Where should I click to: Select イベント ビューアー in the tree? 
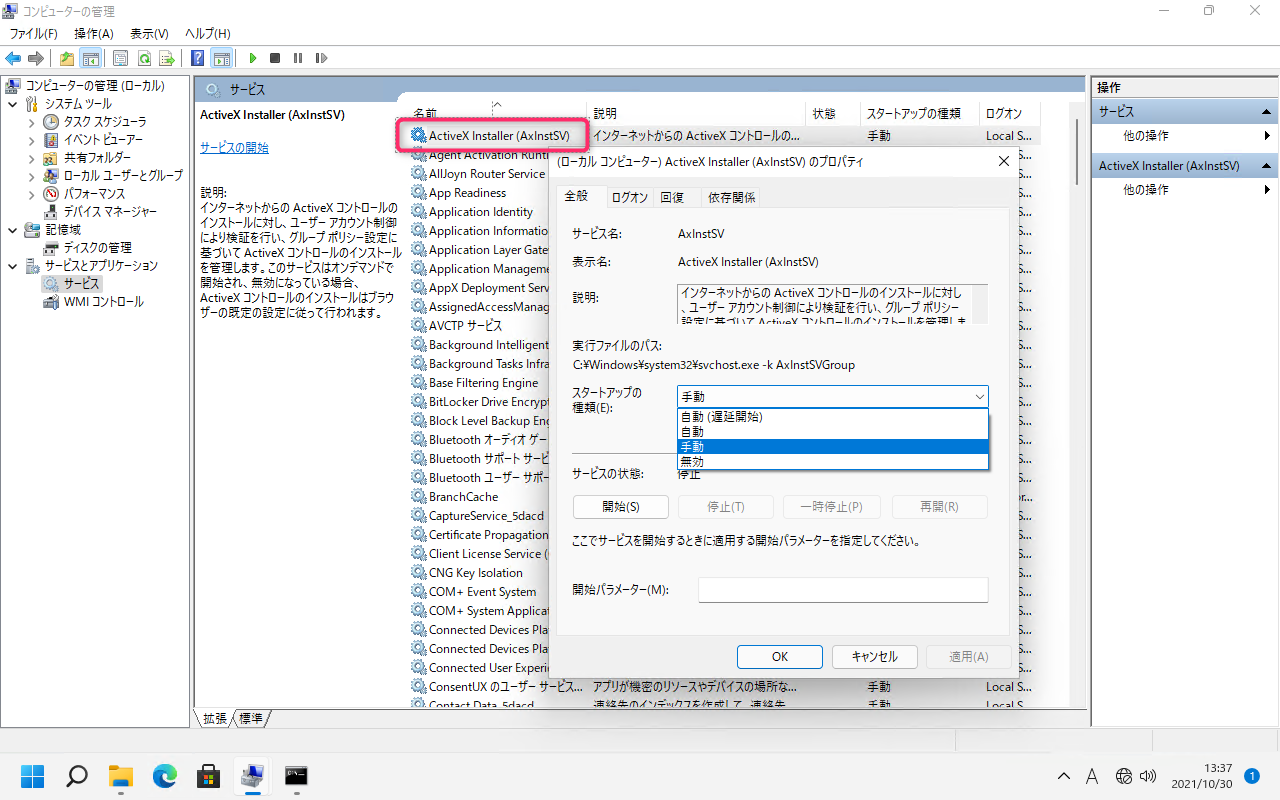[103, 139]
